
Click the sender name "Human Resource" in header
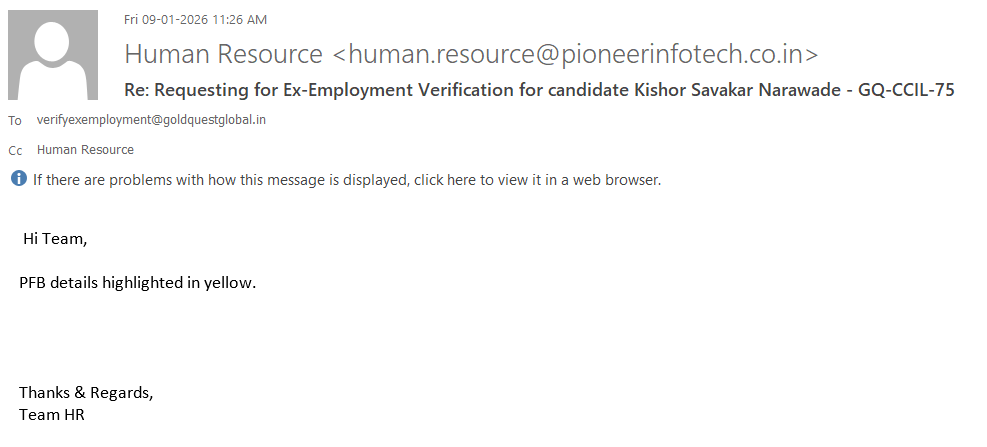click(223, 53)
